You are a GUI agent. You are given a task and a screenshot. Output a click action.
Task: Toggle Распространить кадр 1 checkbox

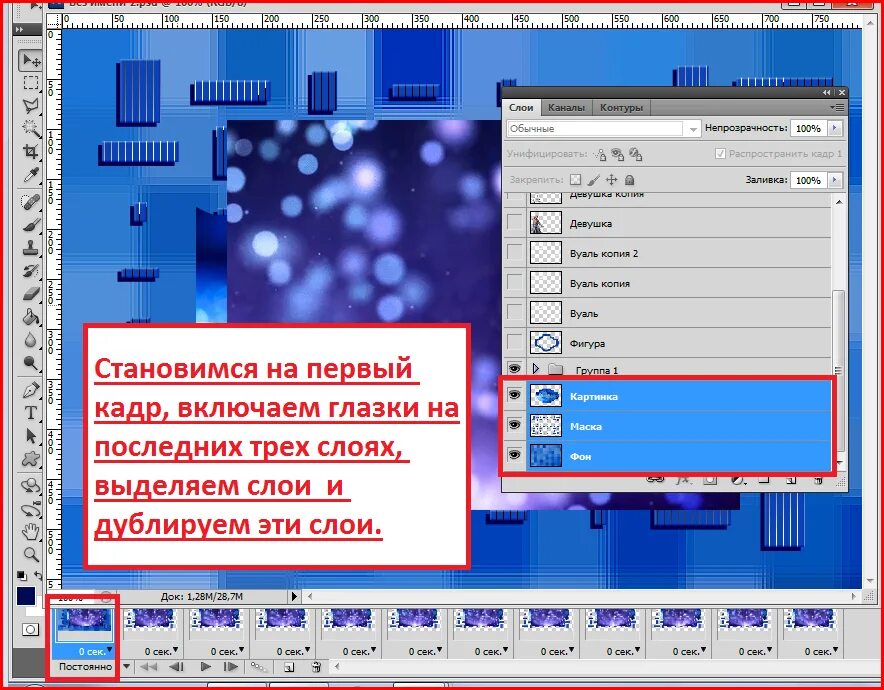tap(720, 153)
